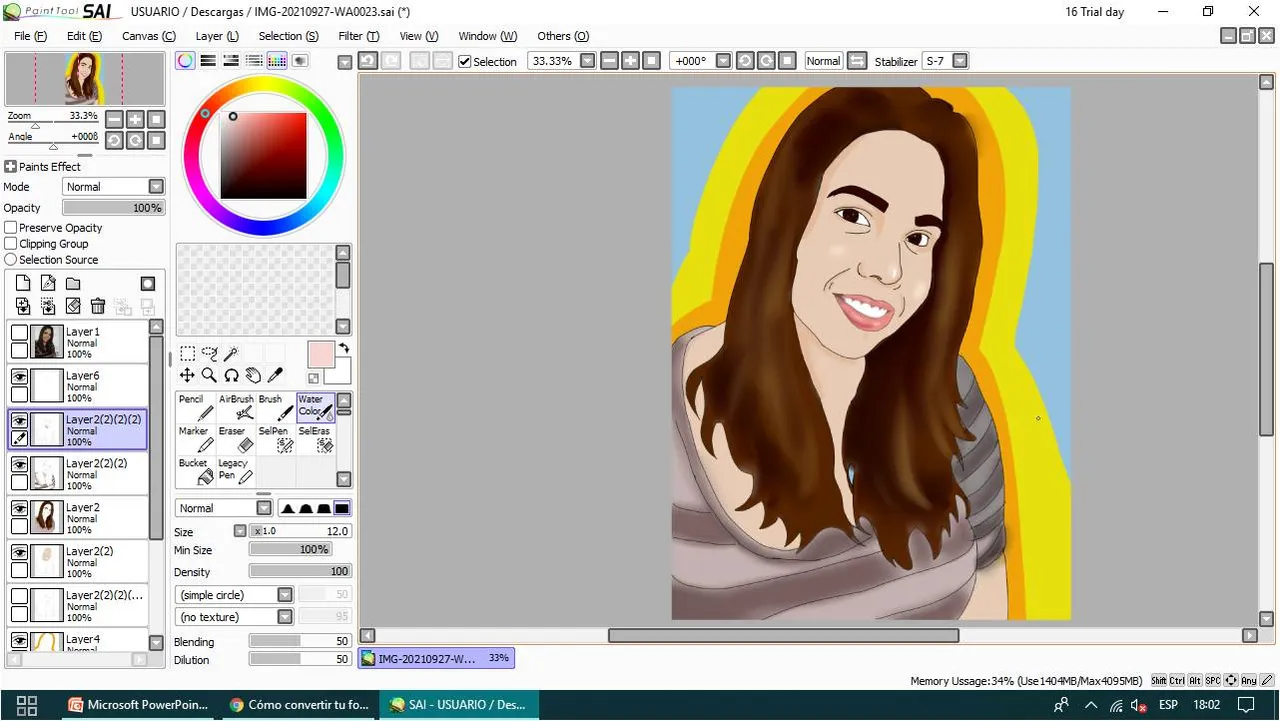Select the Water Color tool

(315, 407)
